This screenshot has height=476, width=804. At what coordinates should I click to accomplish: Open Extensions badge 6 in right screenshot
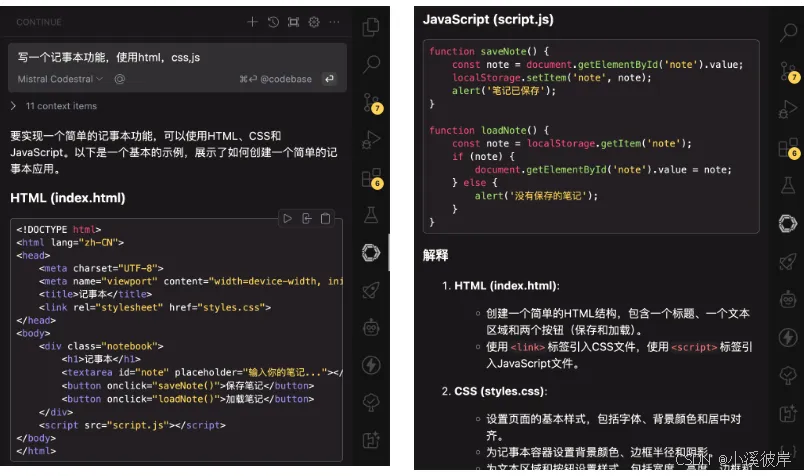tap(788, 147)
